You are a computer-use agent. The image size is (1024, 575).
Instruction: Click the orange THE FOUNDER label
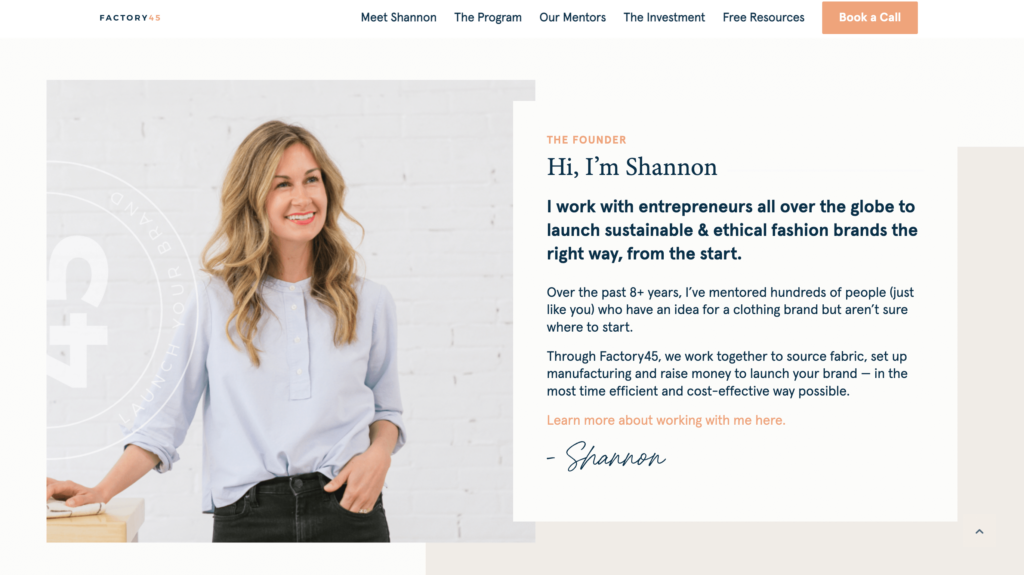(x=586, y=140)
